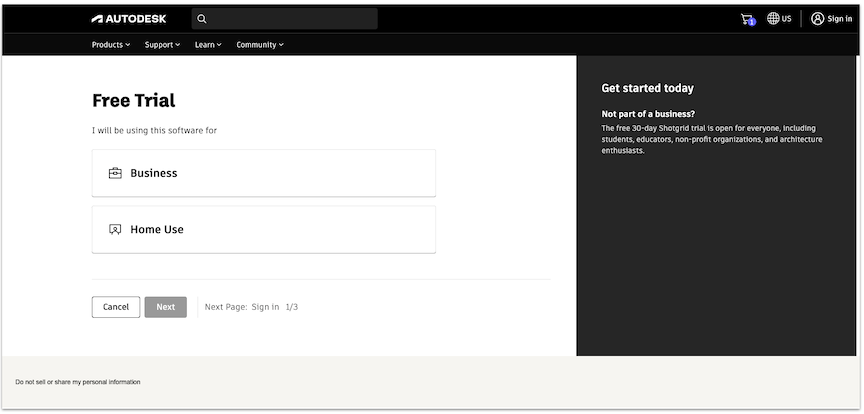Expand the Products menu
The width and height of the screenshot is (864, 414).
click(111, 45)
